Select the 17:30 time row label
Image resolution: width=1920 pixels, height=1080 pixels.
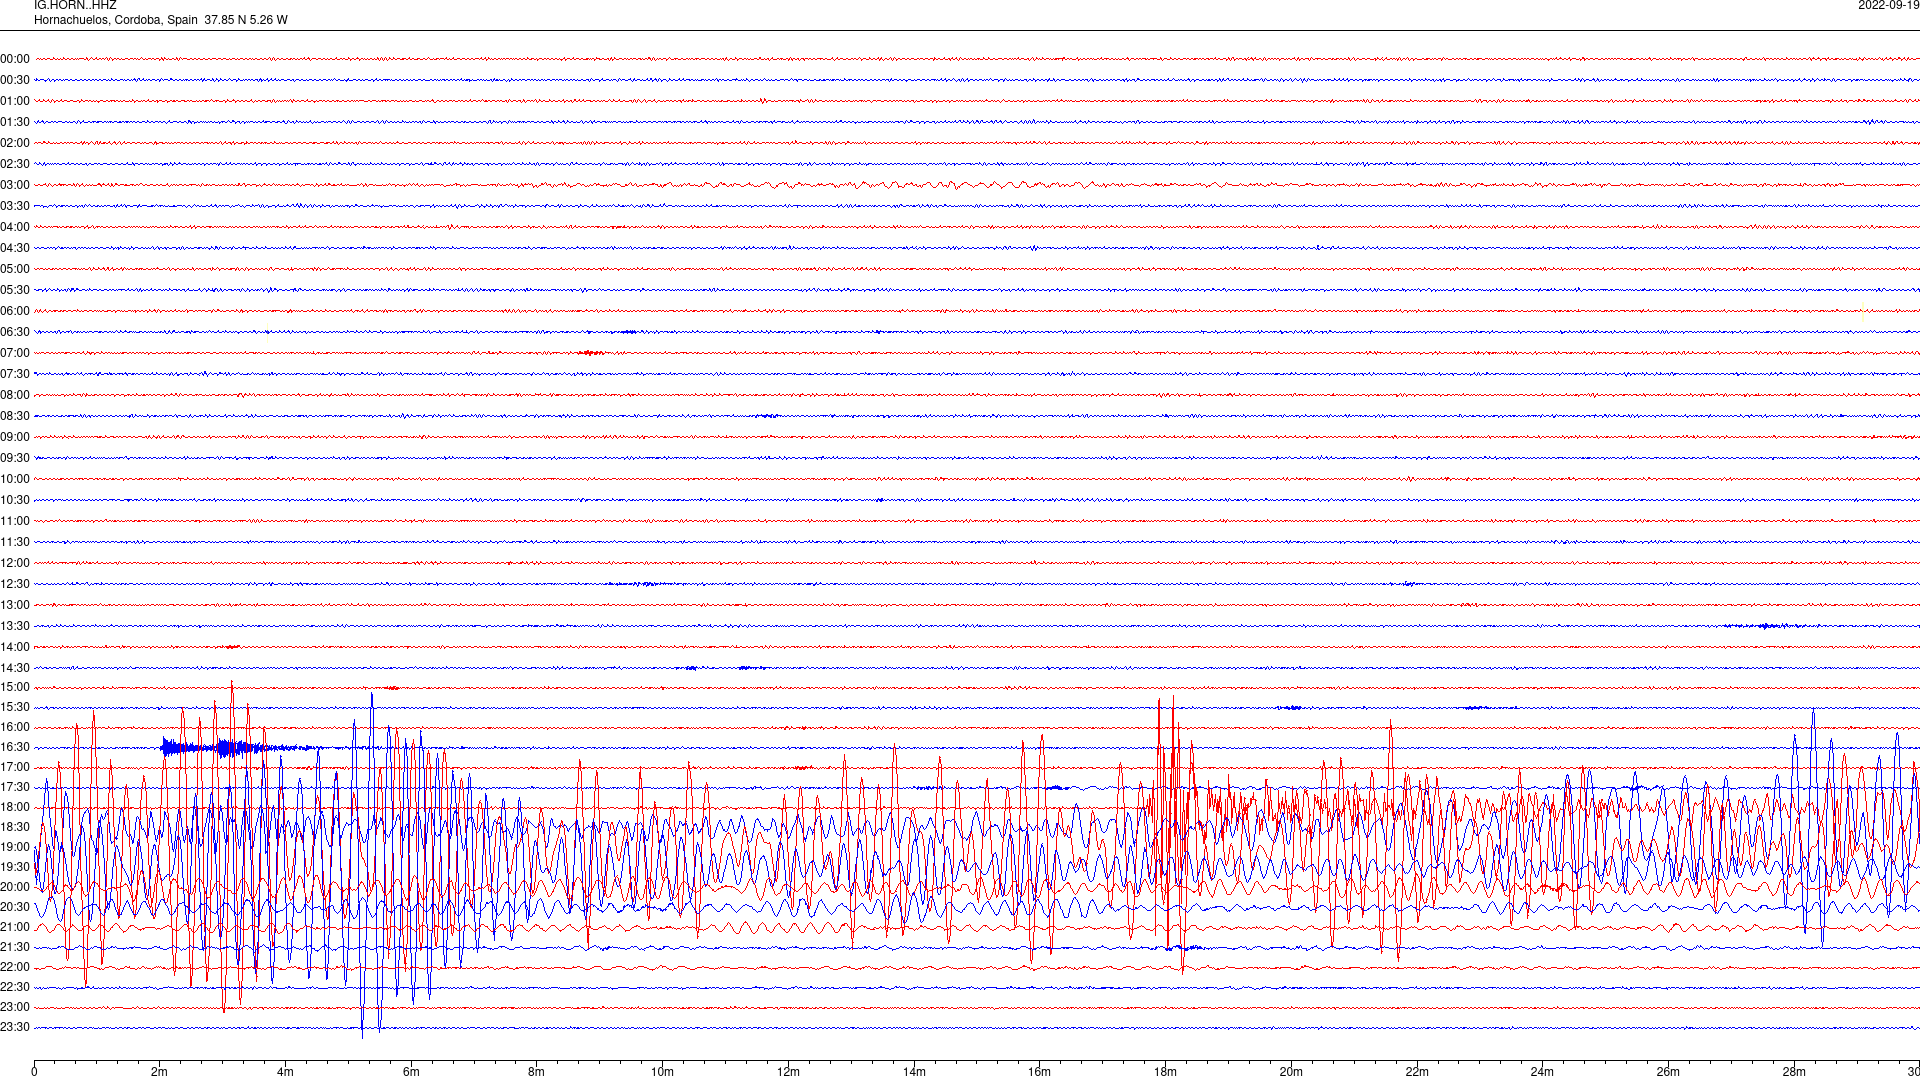pyautogui.click(x=15, y=787)
